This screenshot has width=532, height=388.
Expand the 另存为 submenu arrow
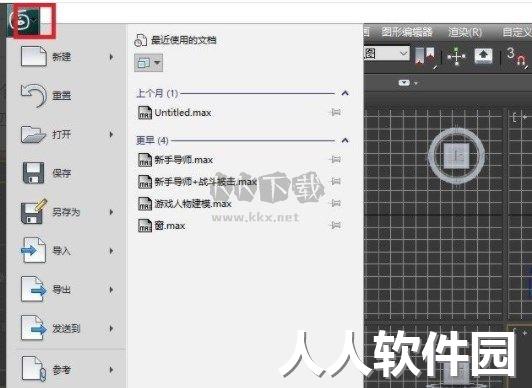[x=111, y=212]
